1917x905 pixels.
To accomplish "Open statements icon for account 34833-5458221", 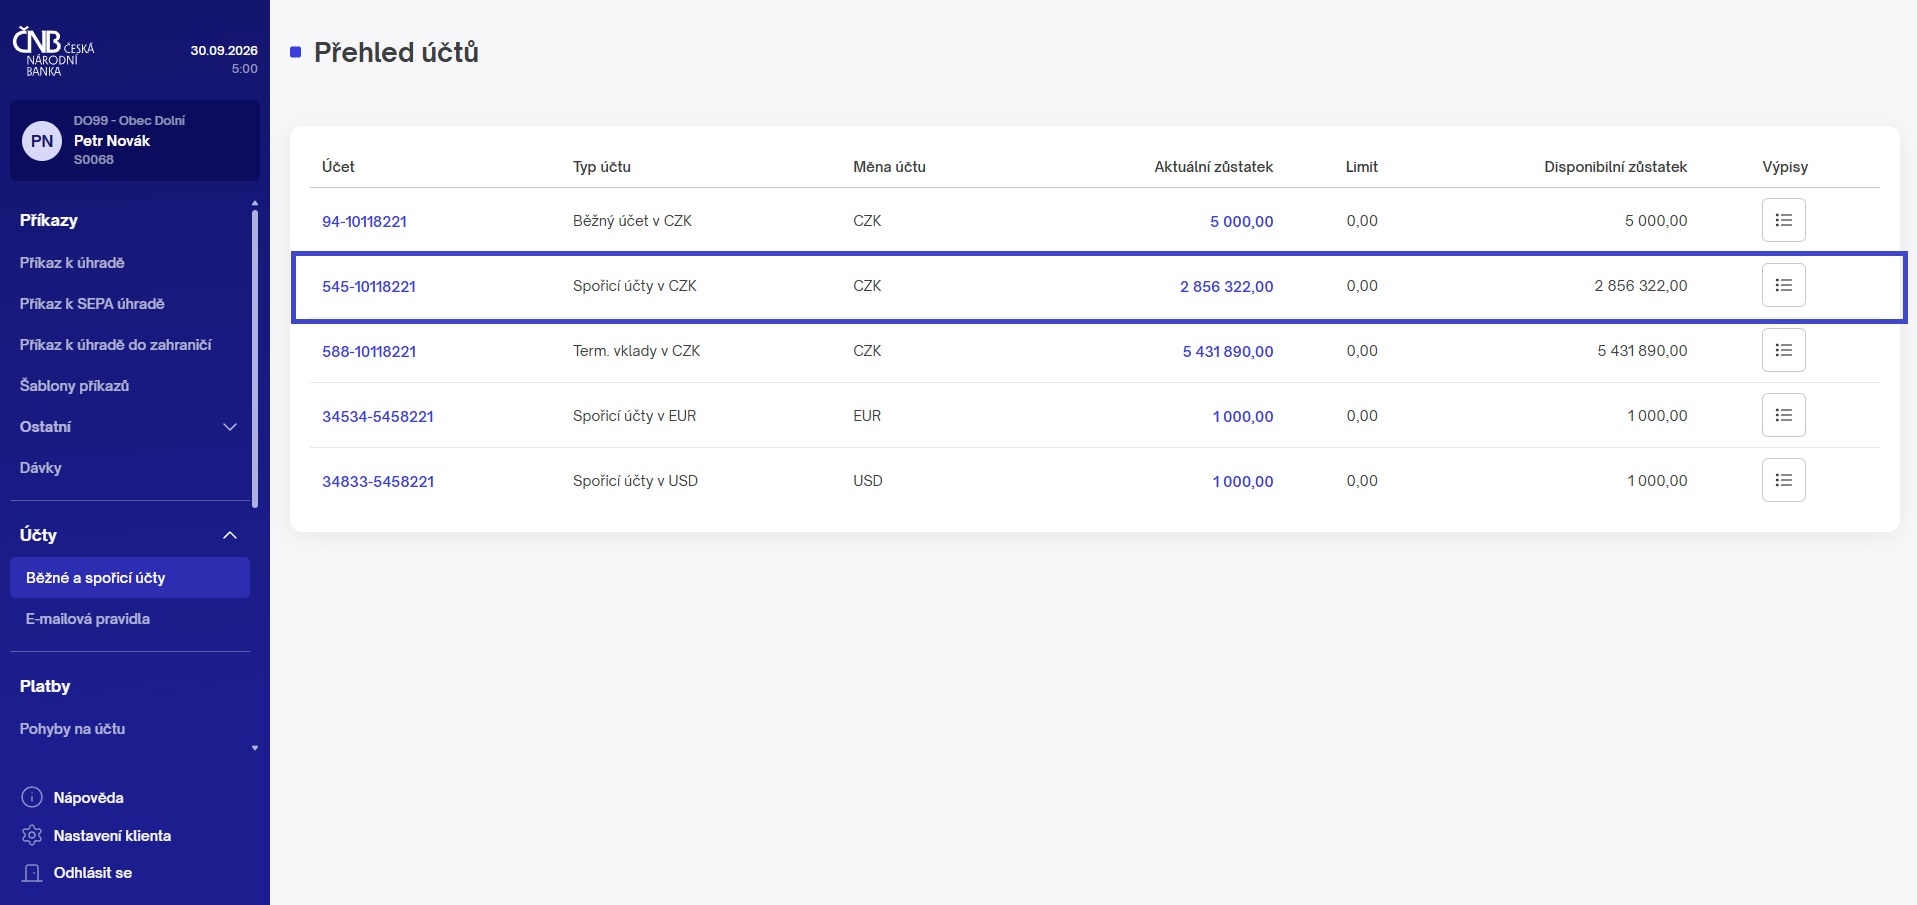I will click(1783, 480).
